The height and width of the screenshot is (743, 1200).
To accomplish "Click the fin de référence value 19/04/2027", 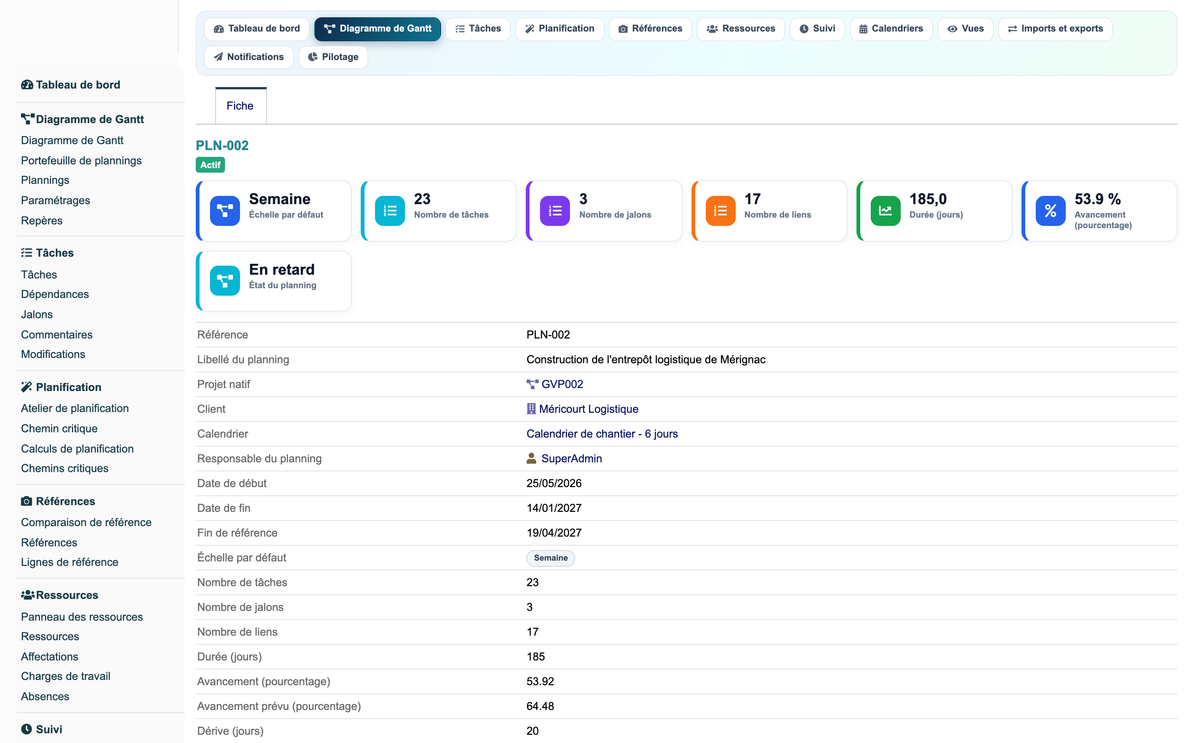I will [554, 533].
